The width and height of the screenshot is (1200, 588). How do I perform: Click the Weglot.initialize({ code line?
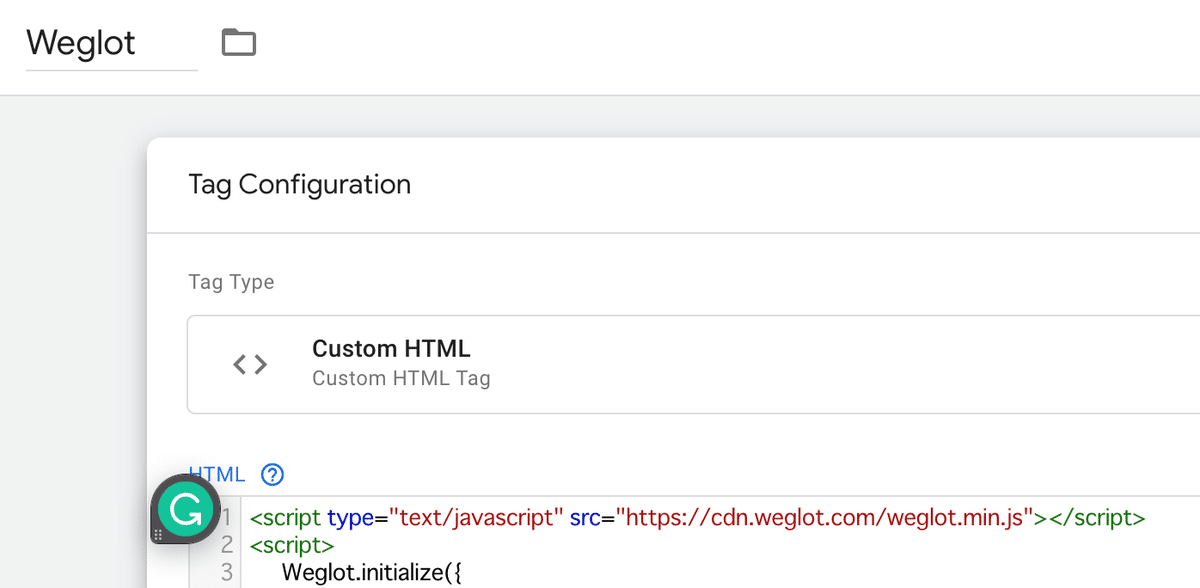tap(370, 572)
